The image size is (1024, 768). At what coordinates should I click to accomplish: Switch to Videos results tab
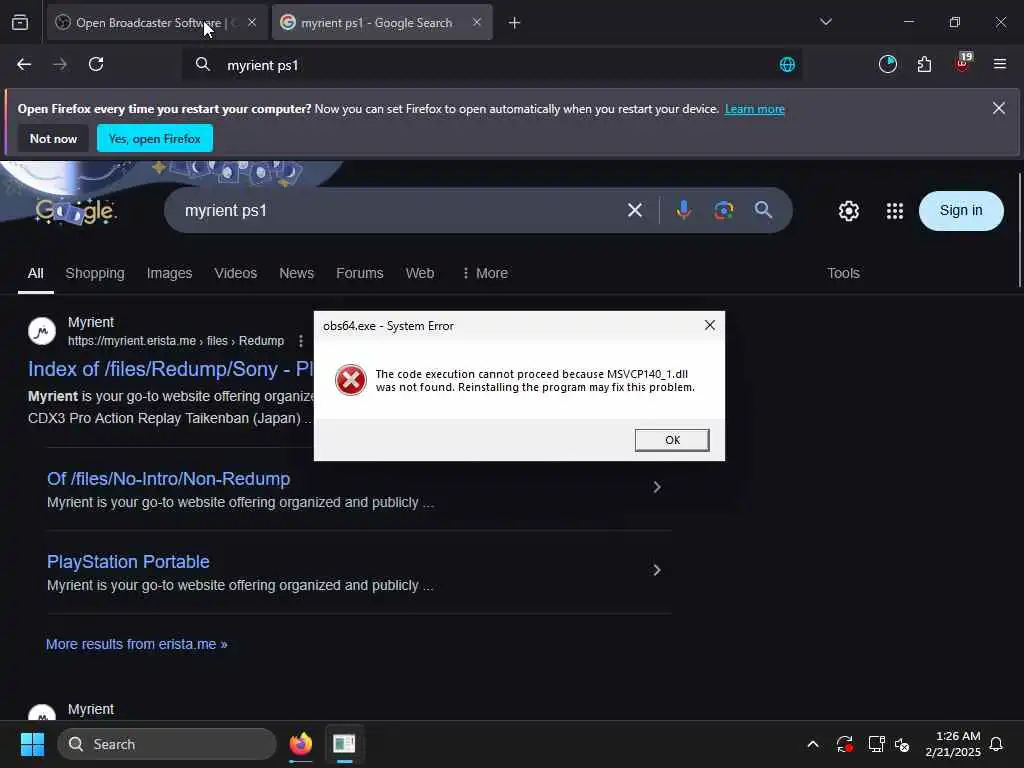pyautogui.click(x=236, y=273)
